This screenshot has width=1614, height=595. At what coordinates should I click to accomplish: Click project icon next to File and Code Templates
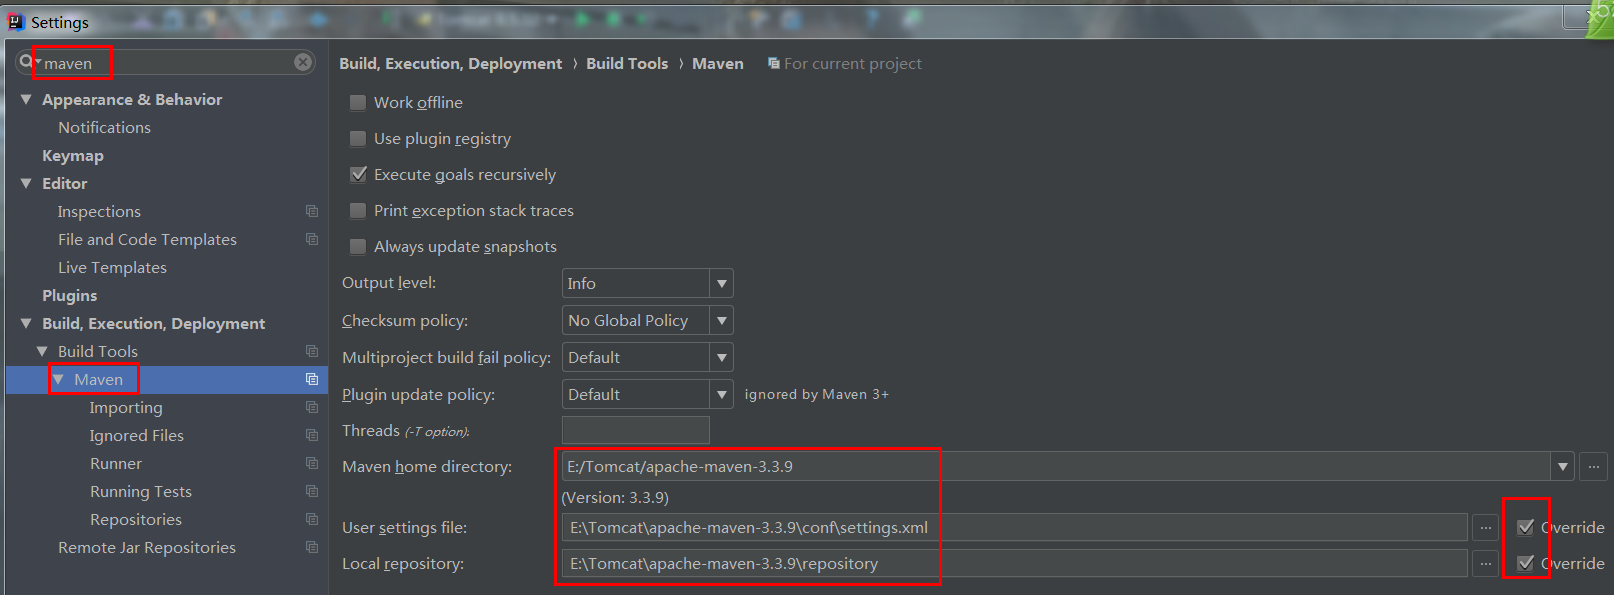point(312,239)
